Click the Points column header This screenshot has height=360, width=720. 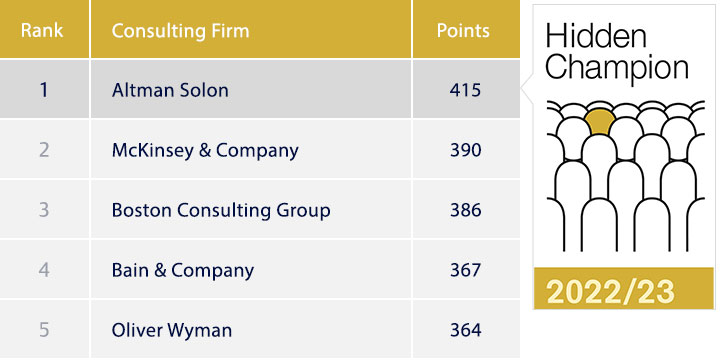click(x=463, y=31)
